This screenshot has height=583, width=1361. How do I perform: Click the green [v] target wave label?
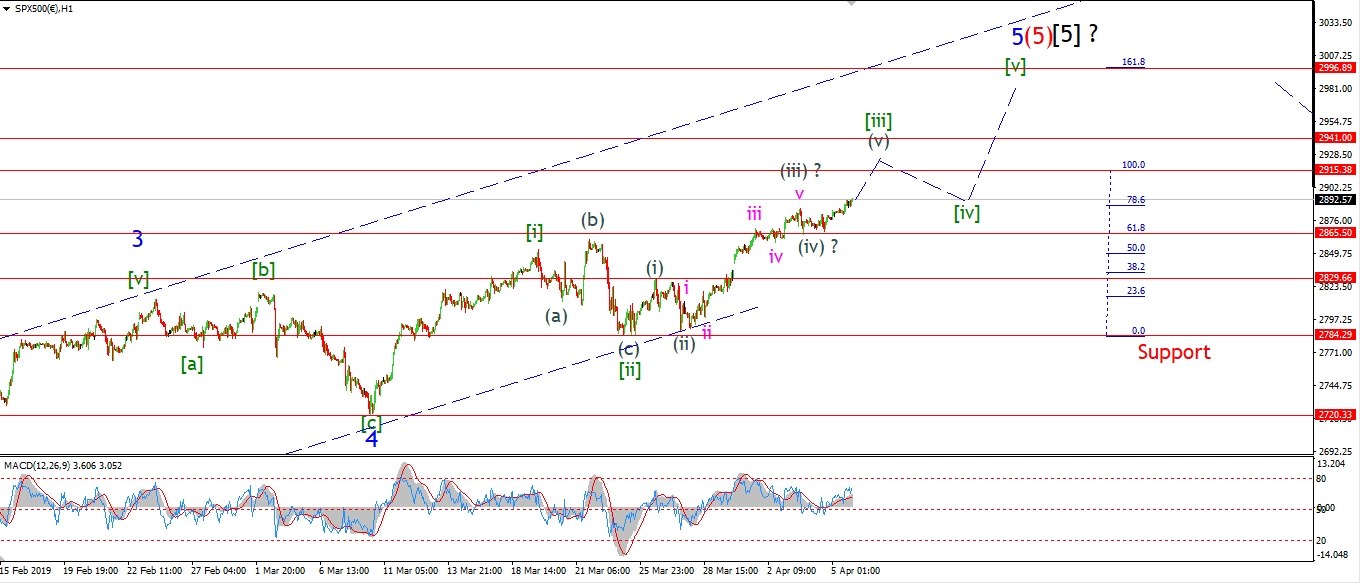(1015, 66)
